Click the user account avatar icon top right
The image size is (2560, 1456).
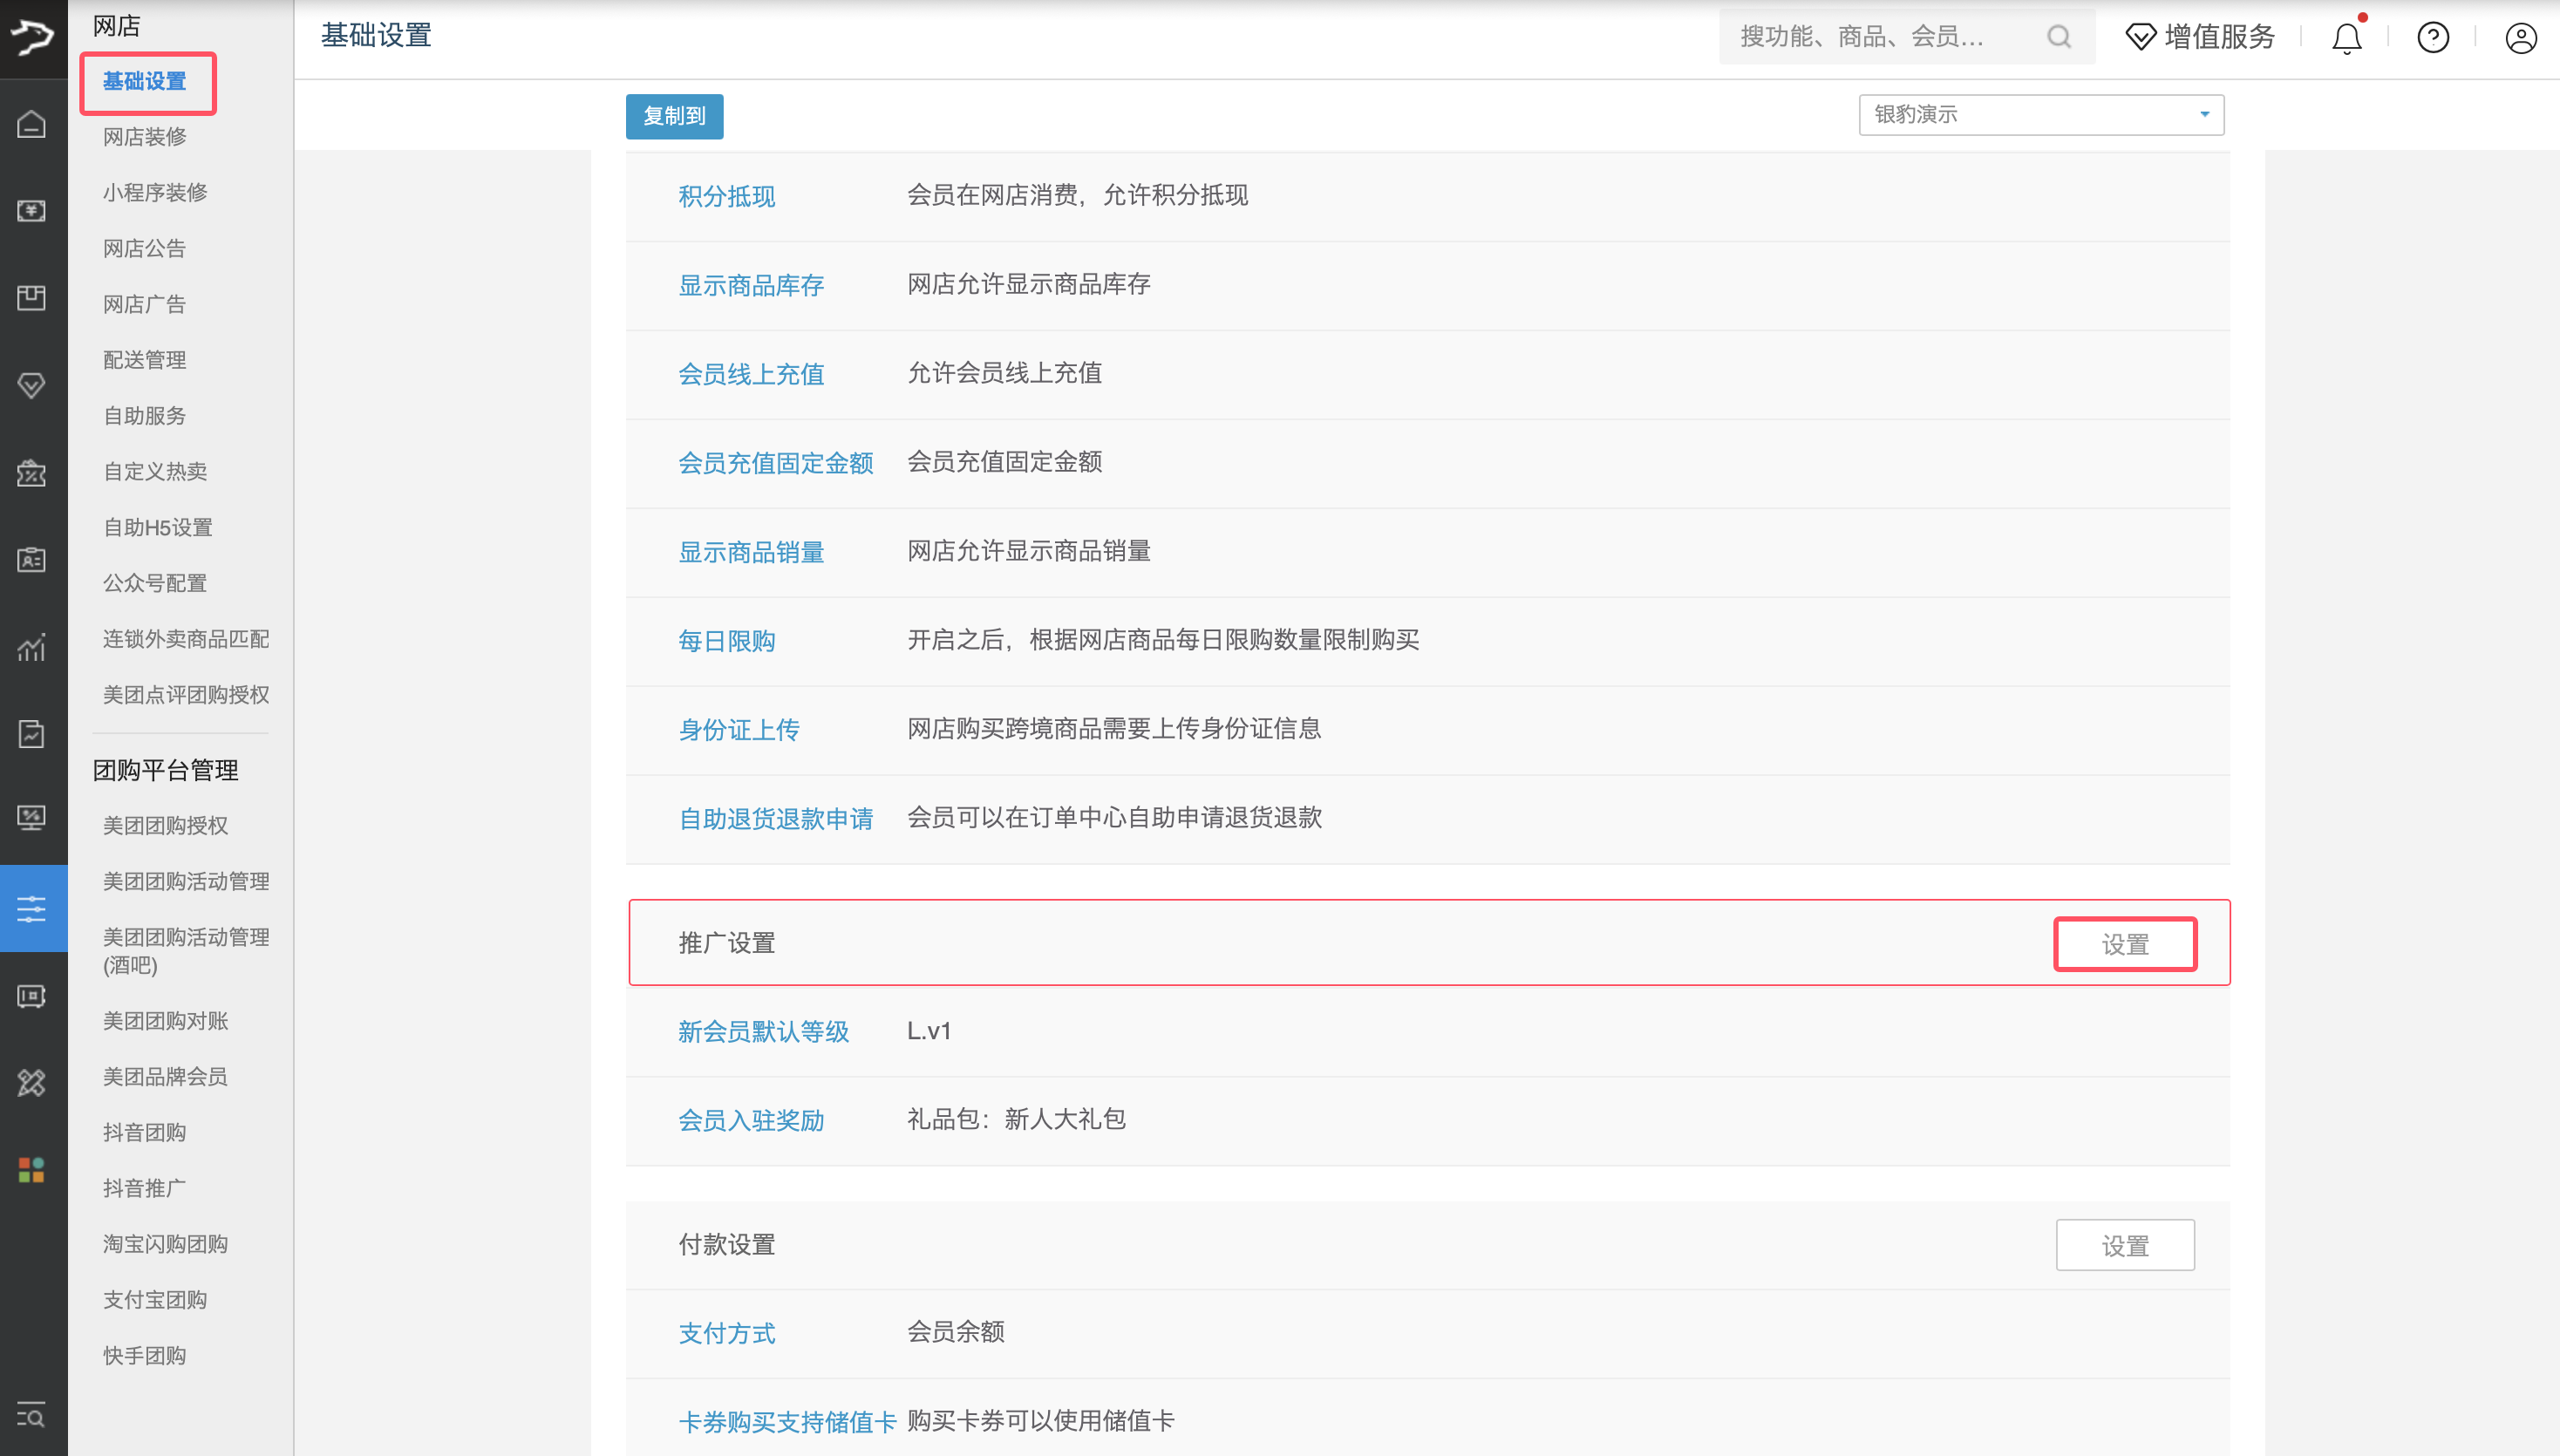tap(2521, 38)
